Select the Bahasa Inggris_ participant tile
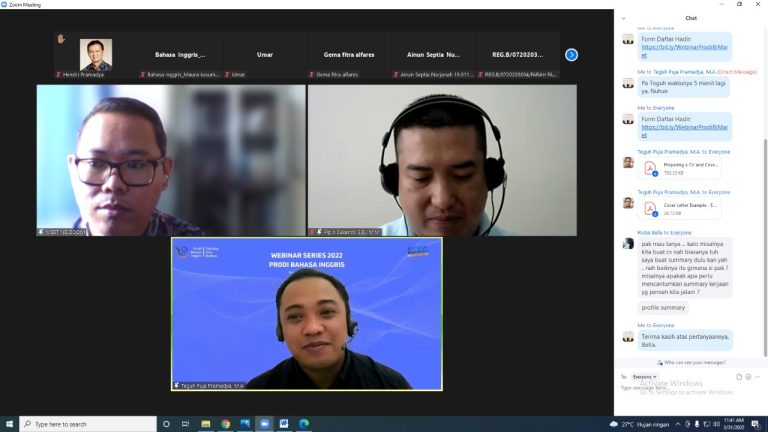This screenshot has height=432, width=768. [x=180, y=55]
